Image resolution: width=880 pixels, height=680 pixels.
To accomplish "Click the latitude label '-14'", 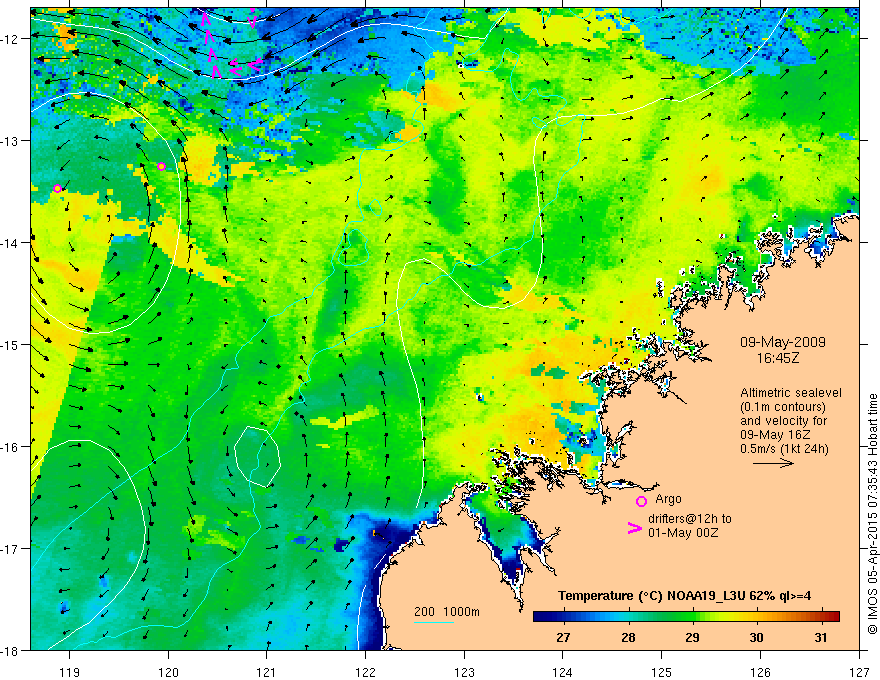I will (11, 243).
